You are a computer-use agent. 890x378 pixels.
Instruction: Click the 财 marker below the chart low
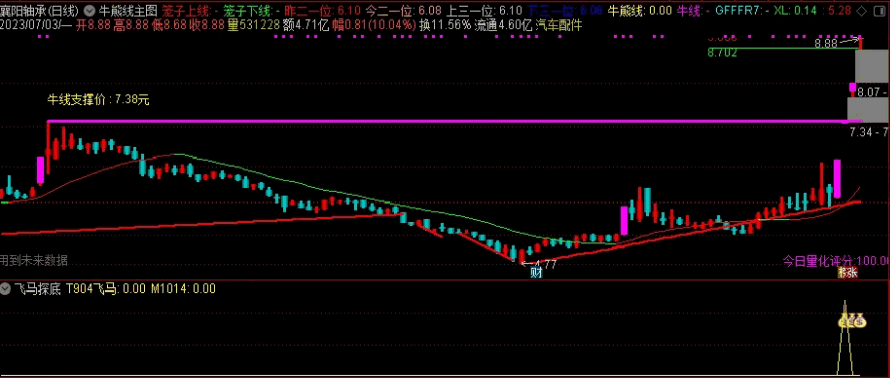[x=536, y=272]
